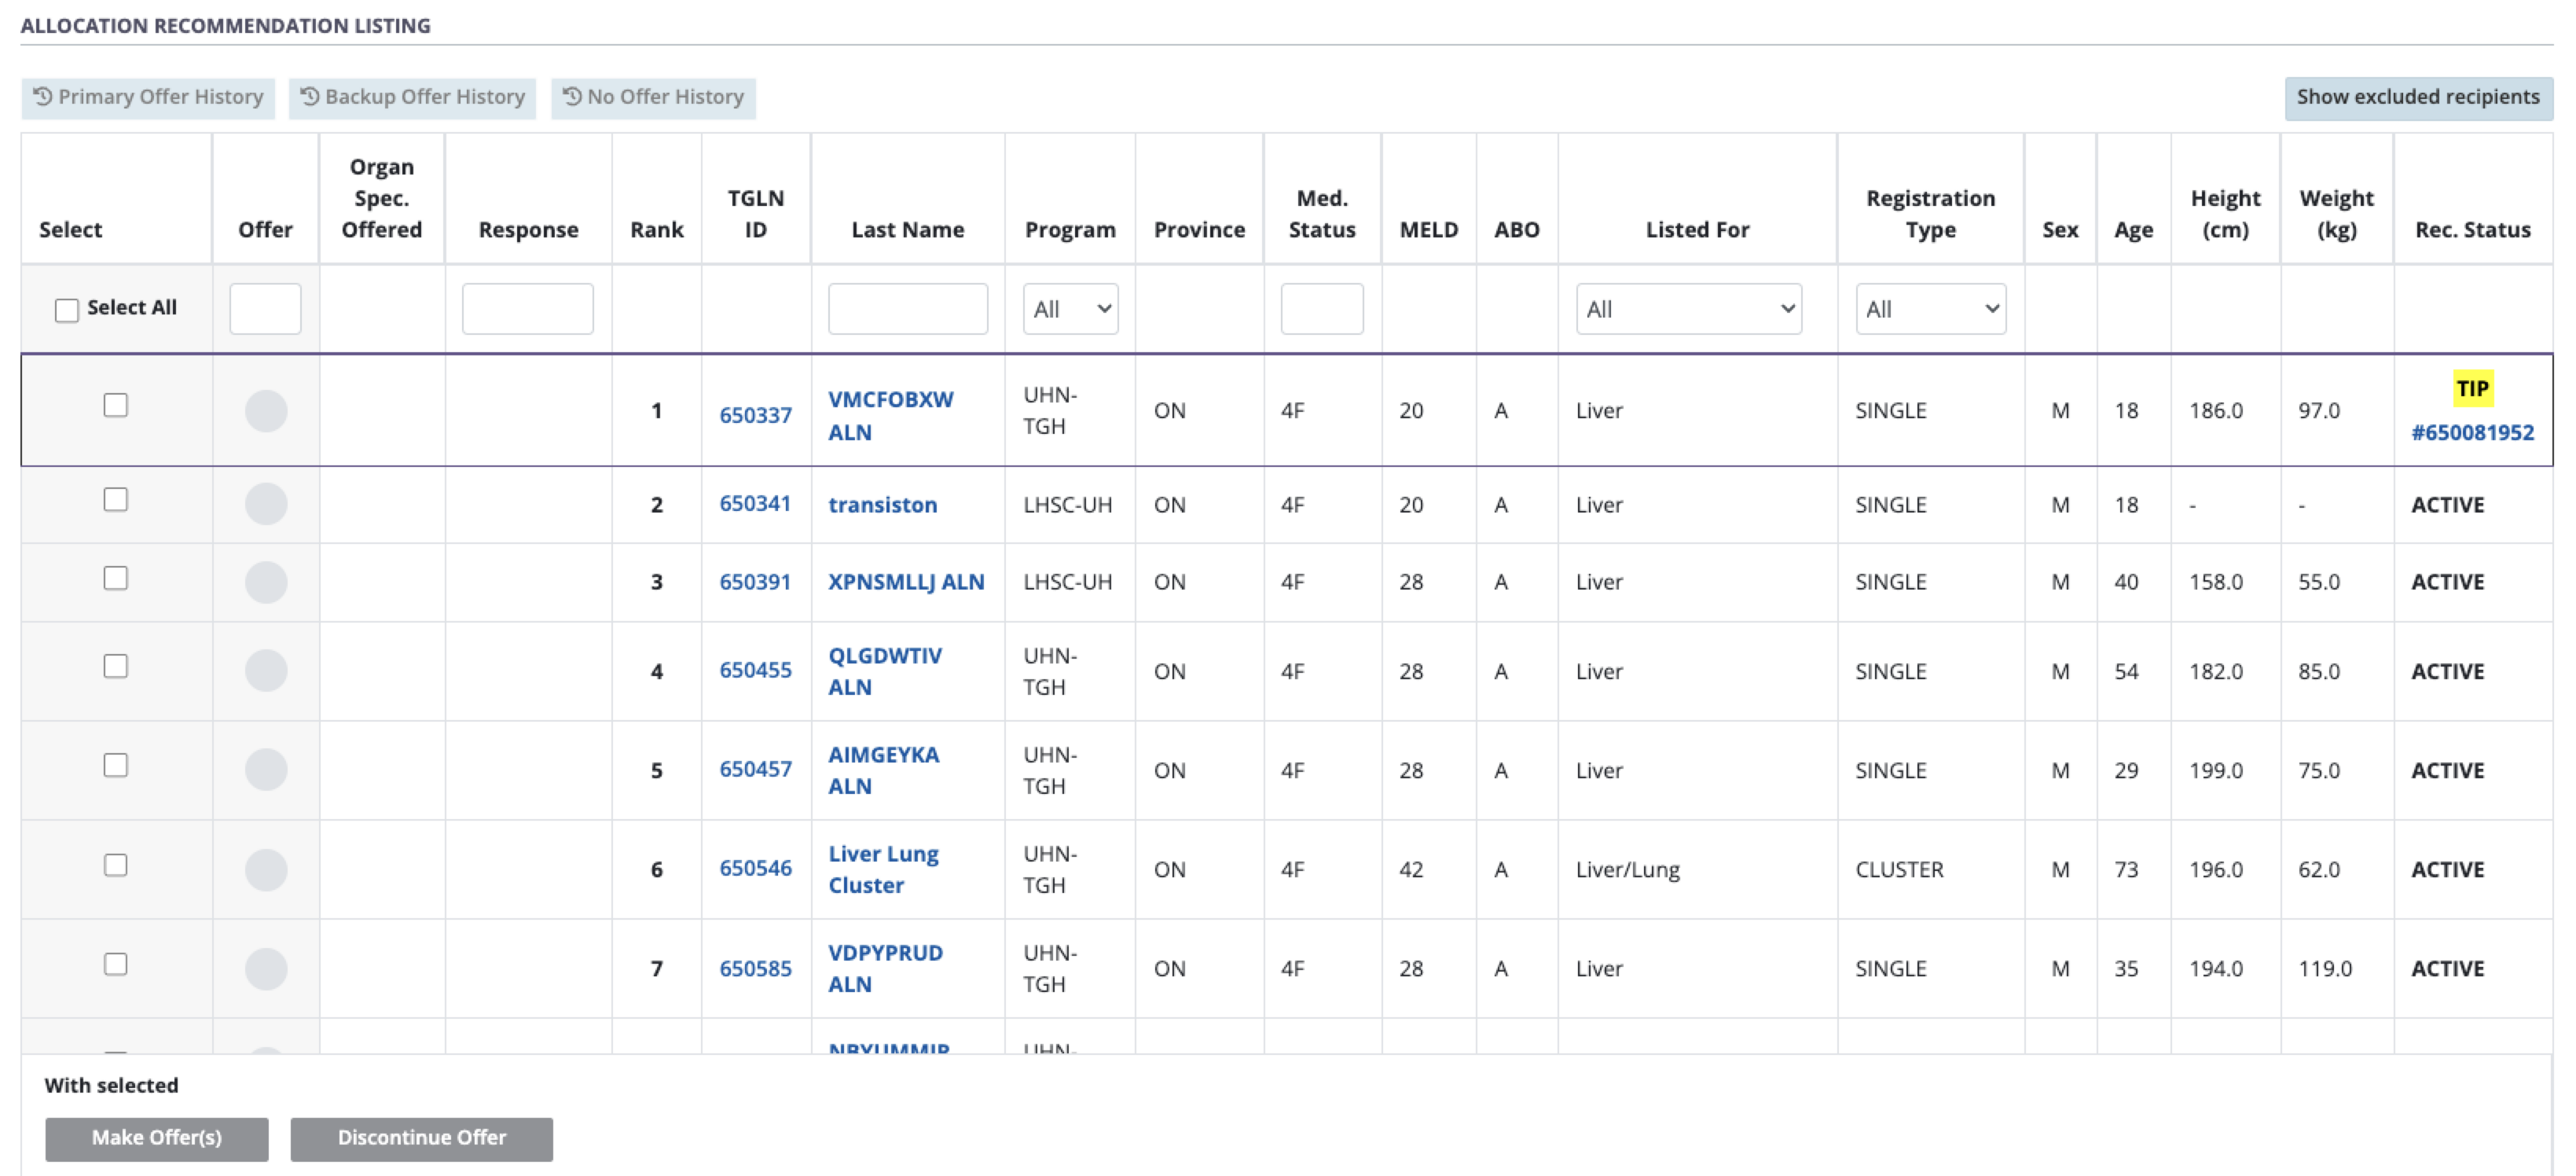2576x1176 pixels.
Task: Click offer status circle for transiston row
Action: coord(266,504)
